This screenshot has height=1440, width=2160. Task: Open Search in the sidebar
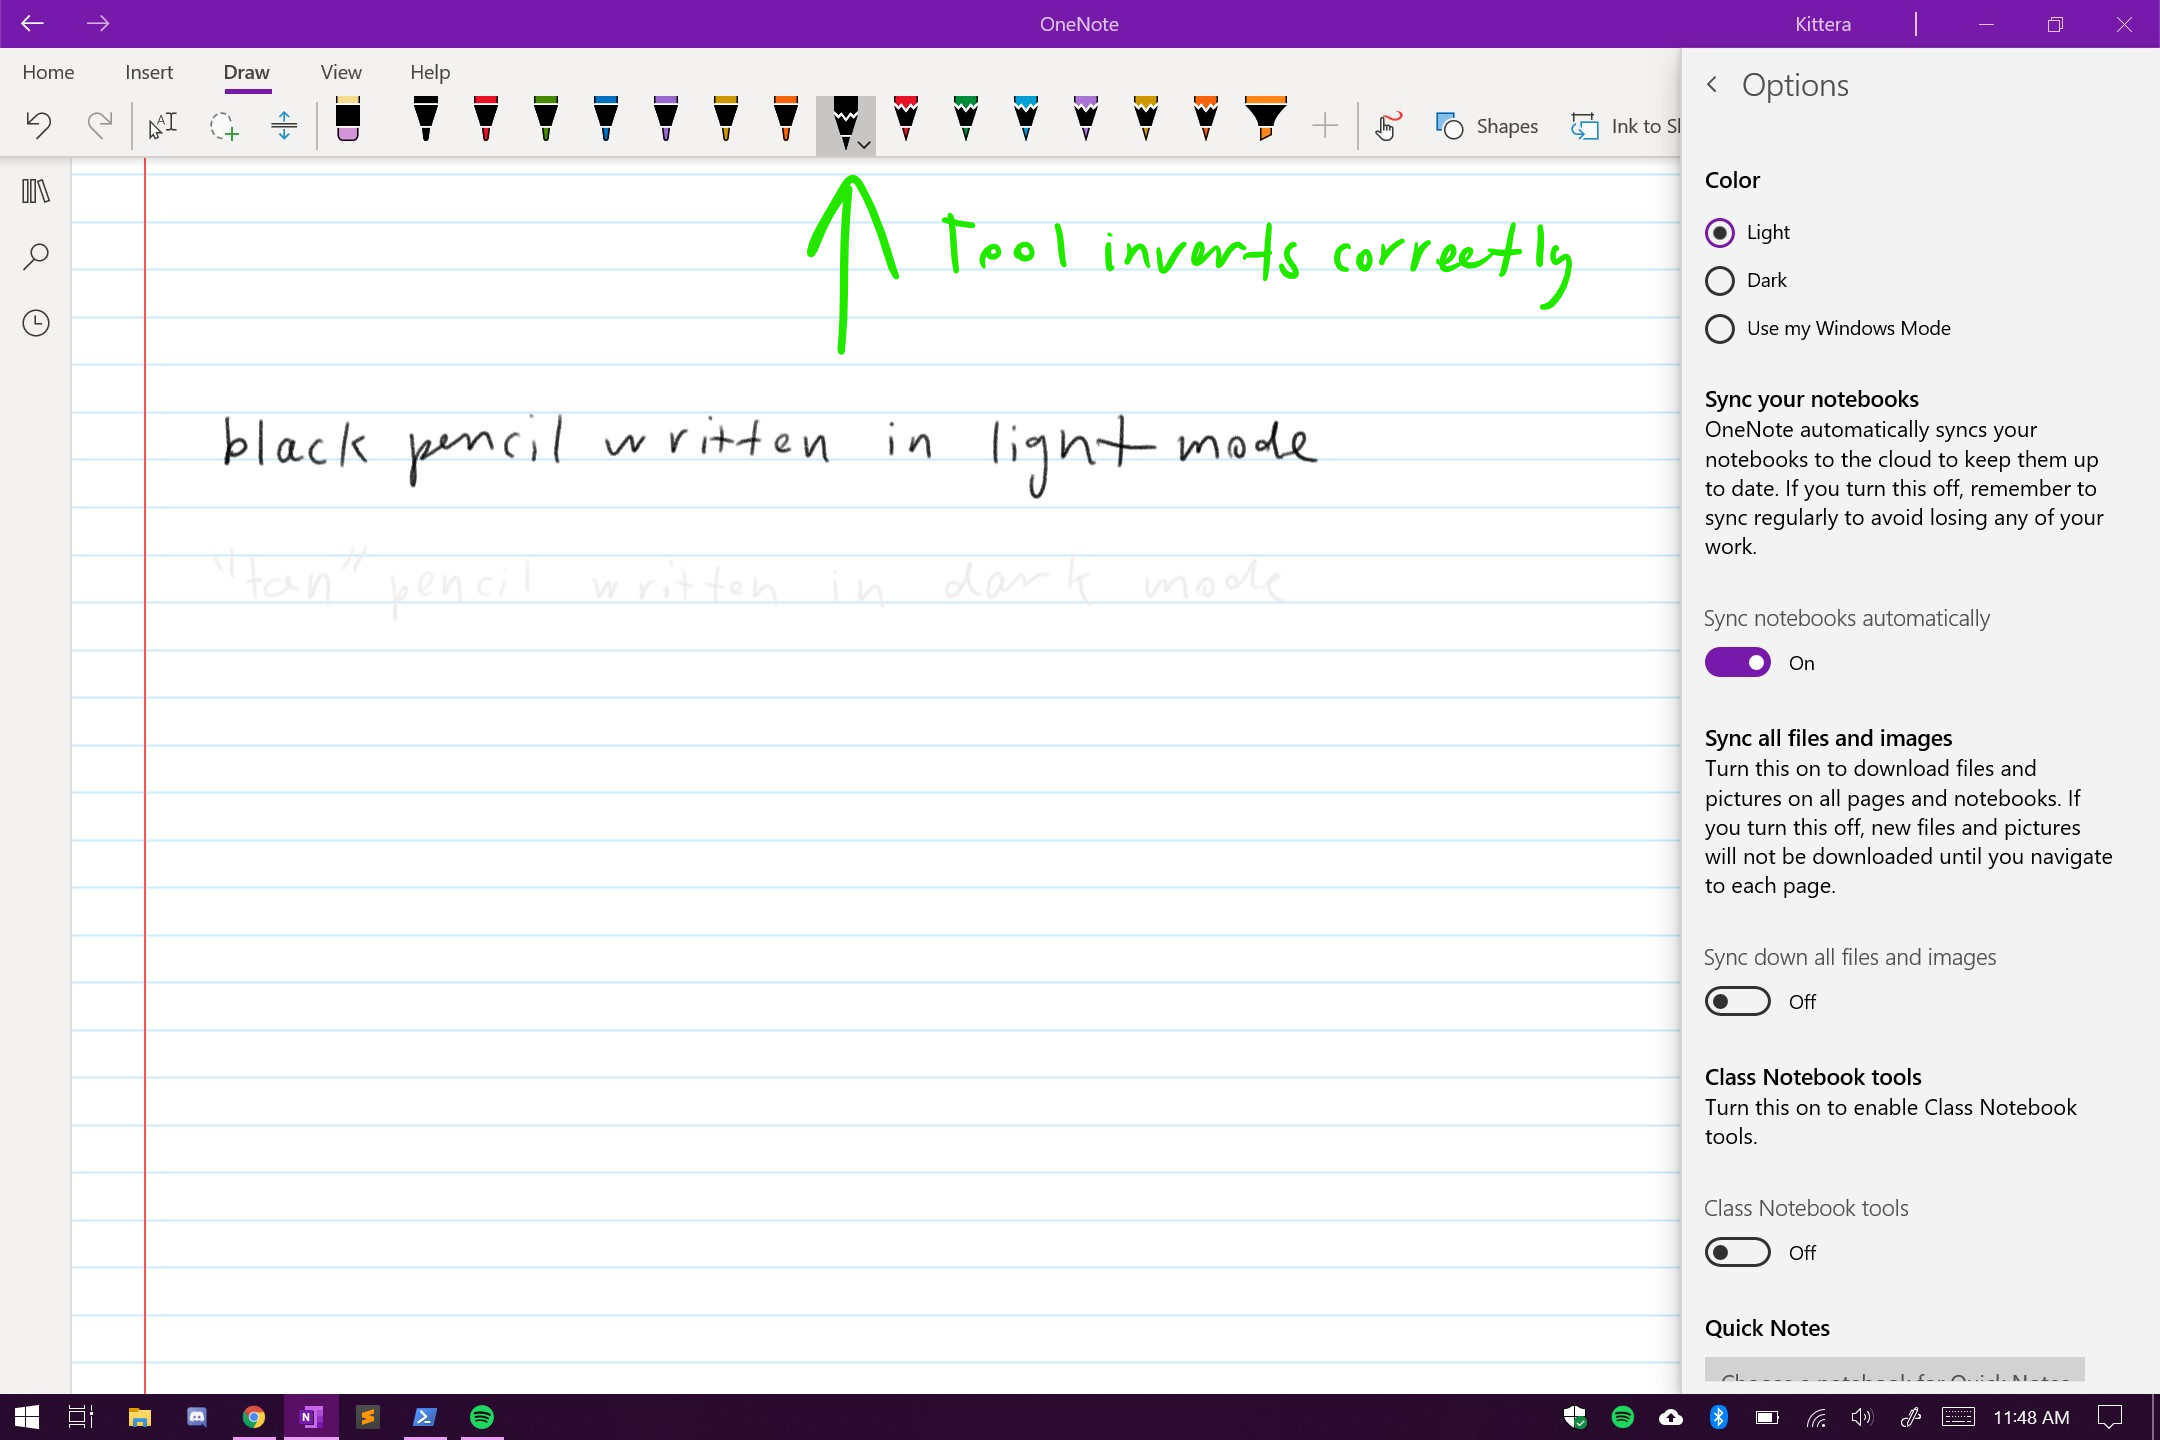34,257
